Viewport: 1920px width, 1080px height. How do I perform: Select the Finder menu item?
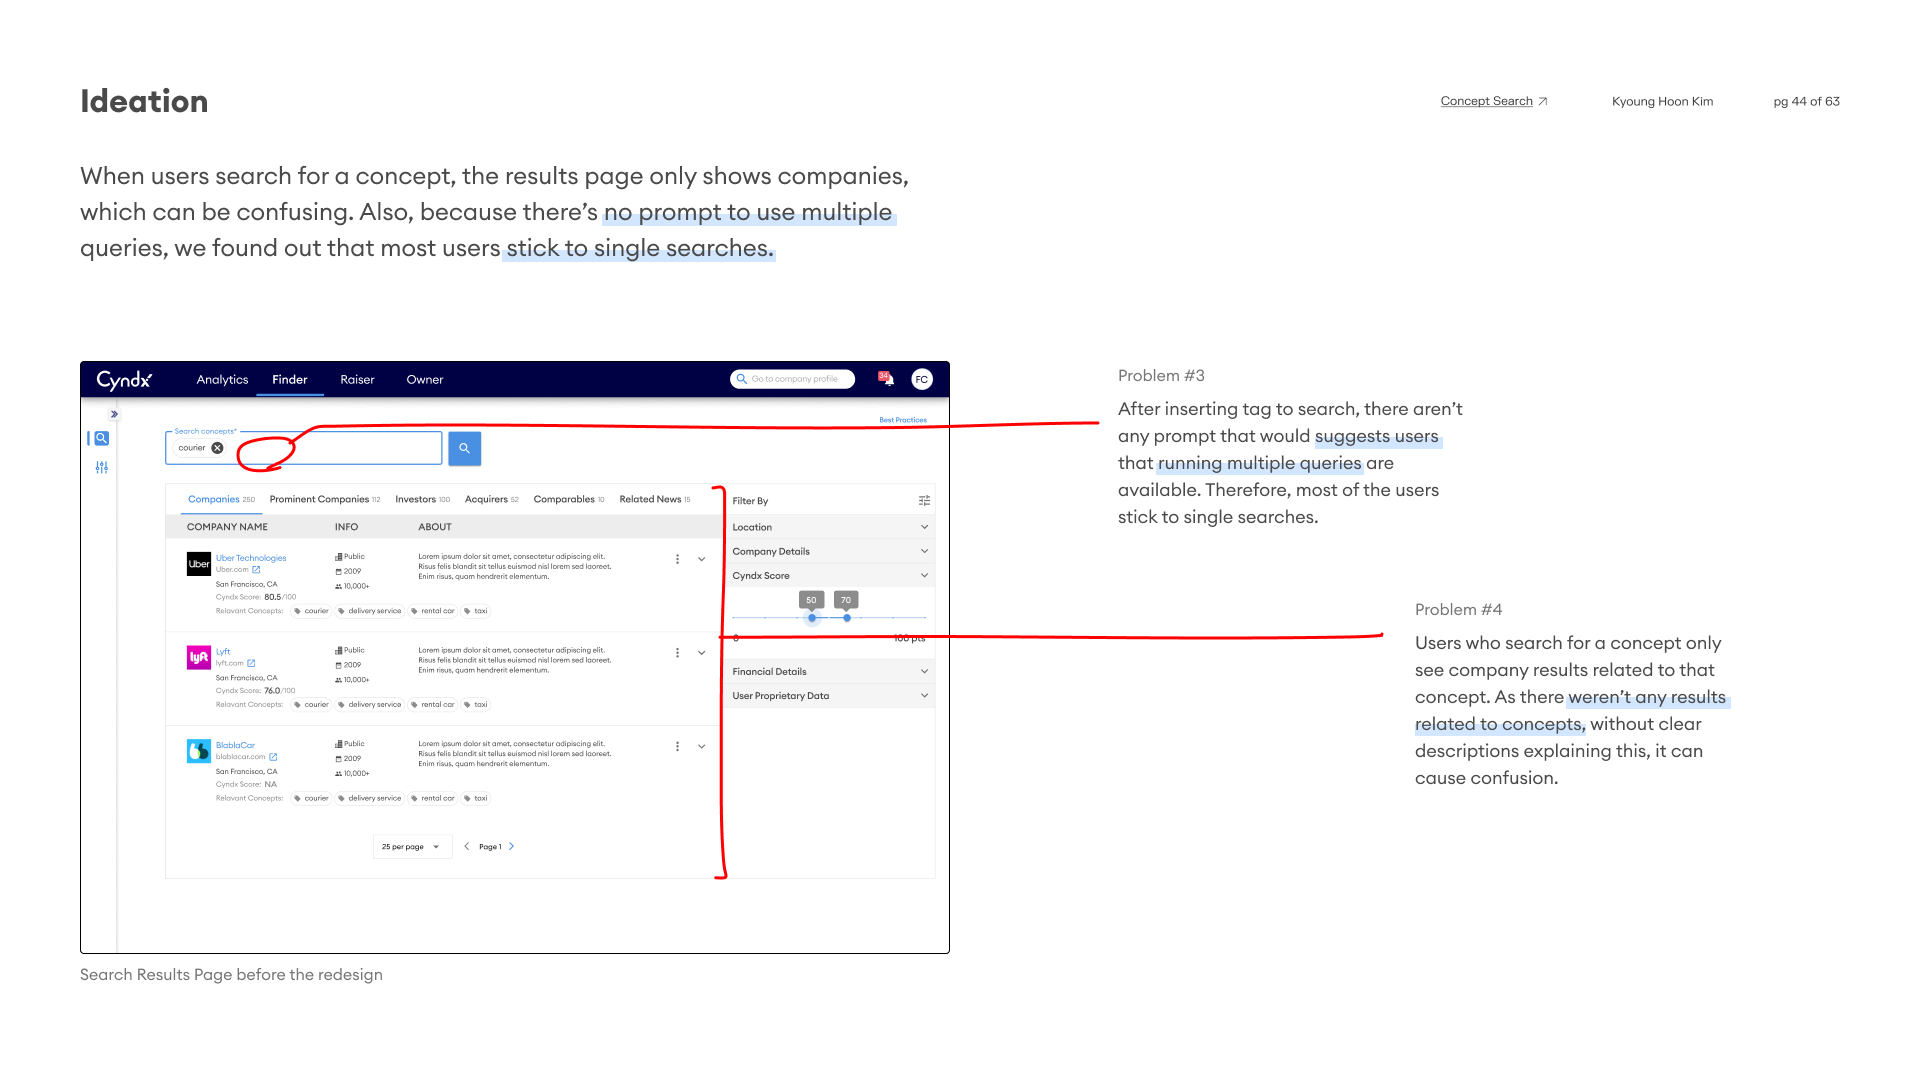pyautogui.click(x=290, y=380)
